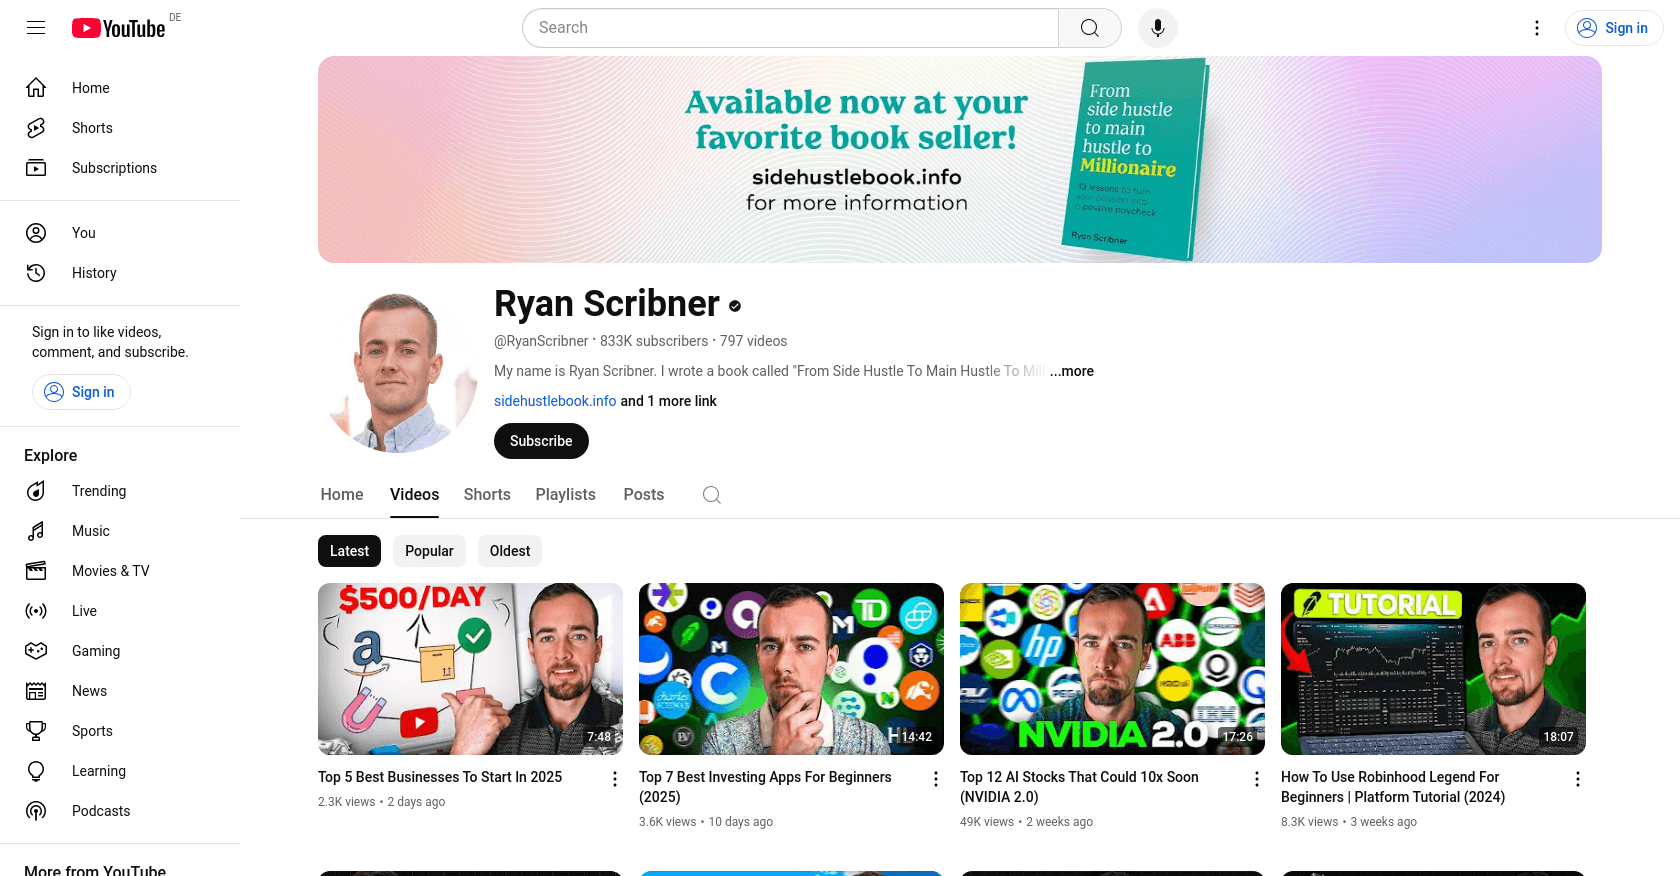Open the hamburger guide menu
Image resolution: width=1680 pixels, height=876 pixels.
coord(36,28)
